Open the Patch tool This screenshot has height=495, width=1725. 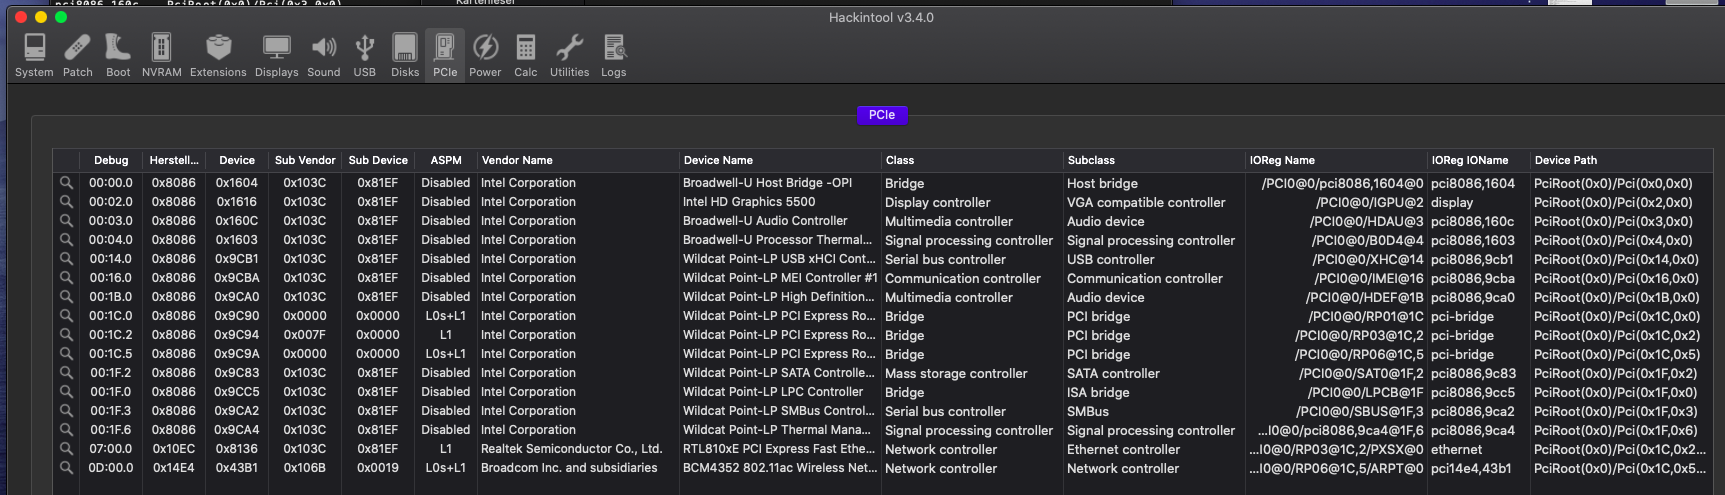pos(77,54)
